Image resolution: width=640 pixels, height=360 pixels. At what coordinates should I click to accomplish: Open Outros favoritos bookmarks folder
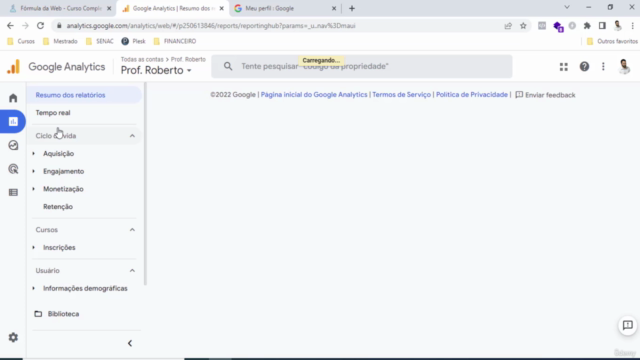[x=612, y=41]
